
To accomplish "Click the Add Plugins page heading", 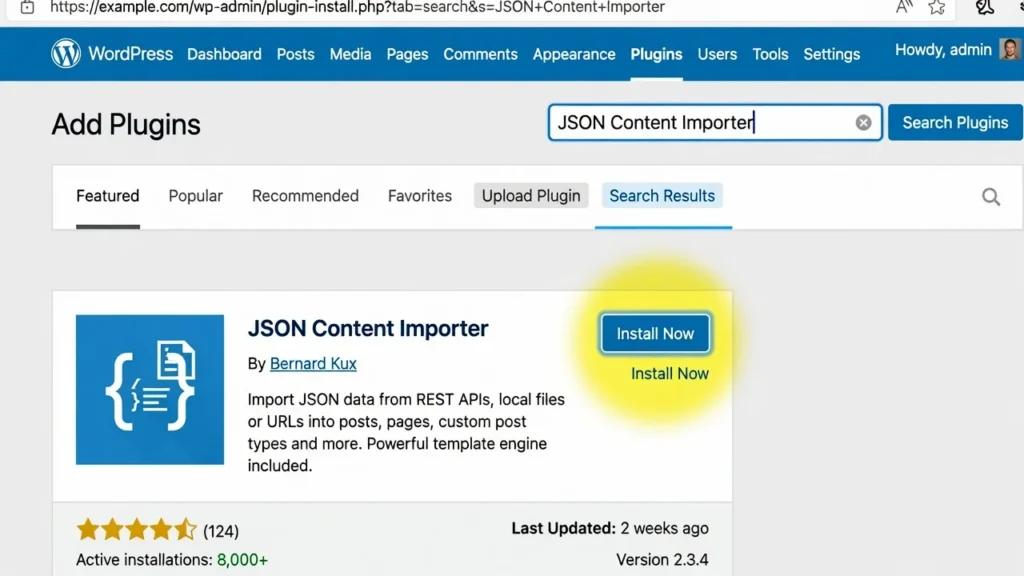I will [x=126, y=124].
